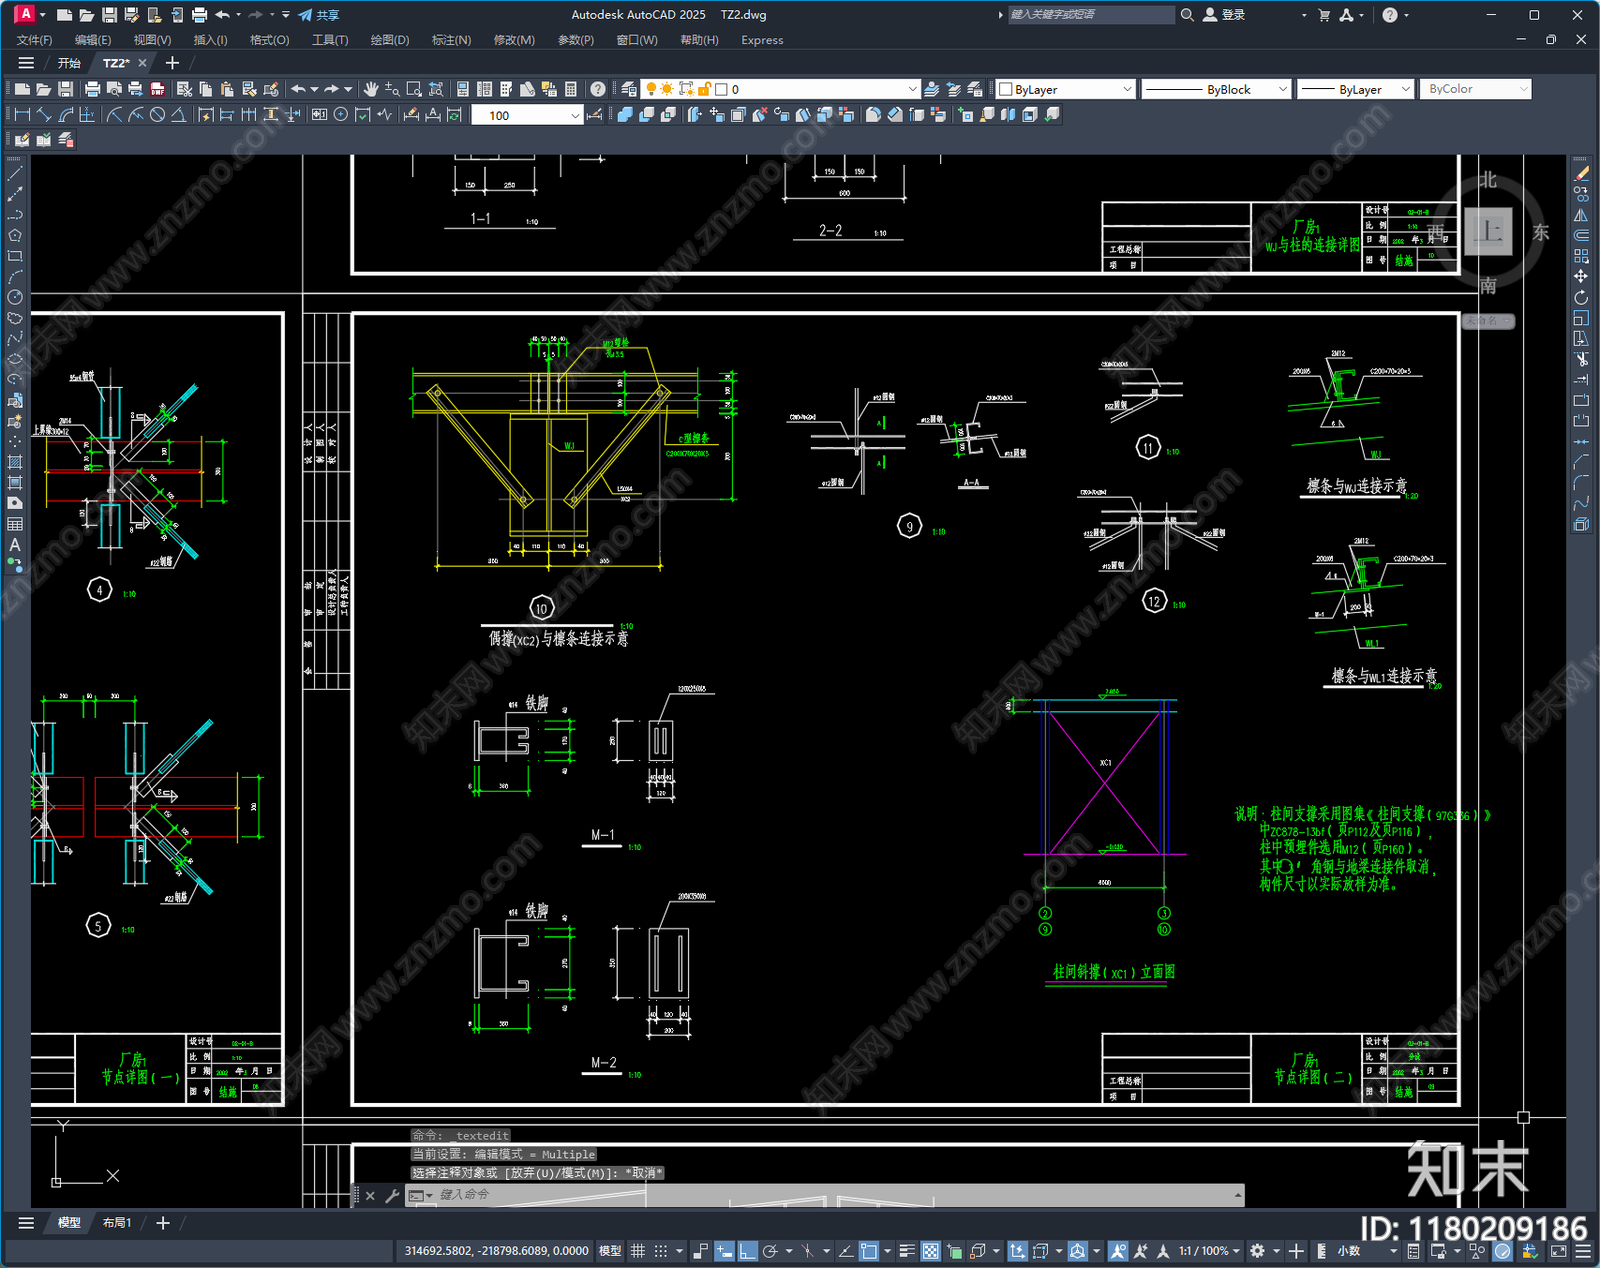Select the Erase tool in modify toolbar
This screenshot has width=1600, height=1268.
(x=1581, y=173)
